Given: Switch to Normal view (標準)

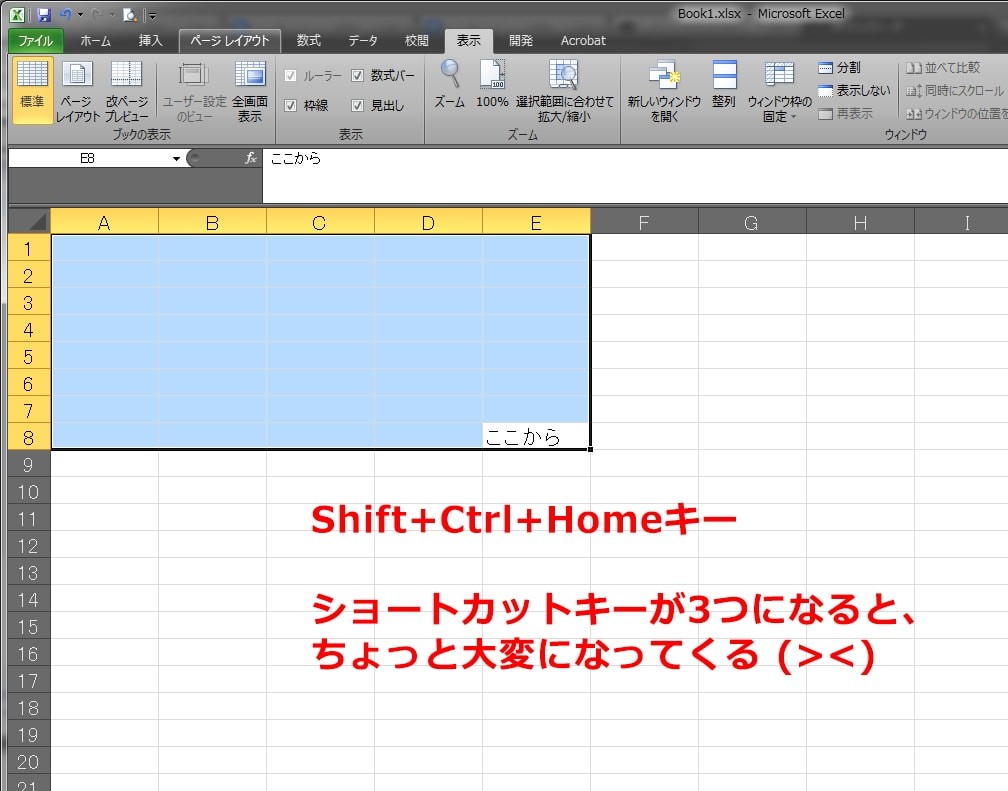Looking at the screenshot, I should (30, 90).
